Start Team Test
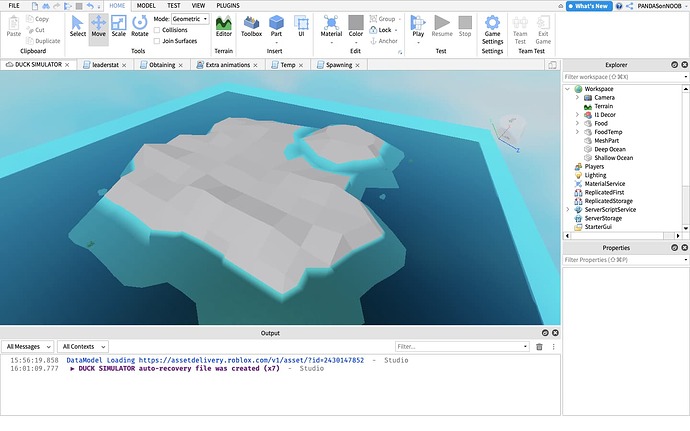Screen dimensions: 690x431 point(520,30)
